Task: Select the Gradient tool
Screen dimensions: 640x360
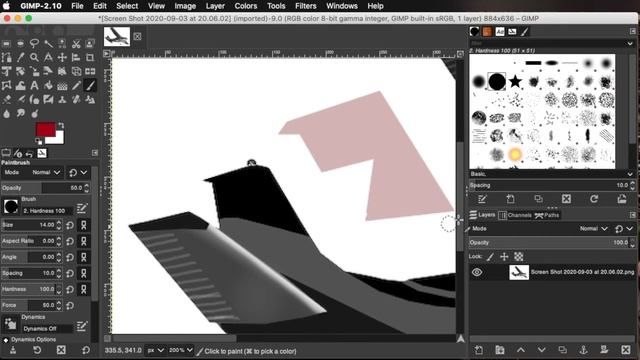Action: pos(62,85)
